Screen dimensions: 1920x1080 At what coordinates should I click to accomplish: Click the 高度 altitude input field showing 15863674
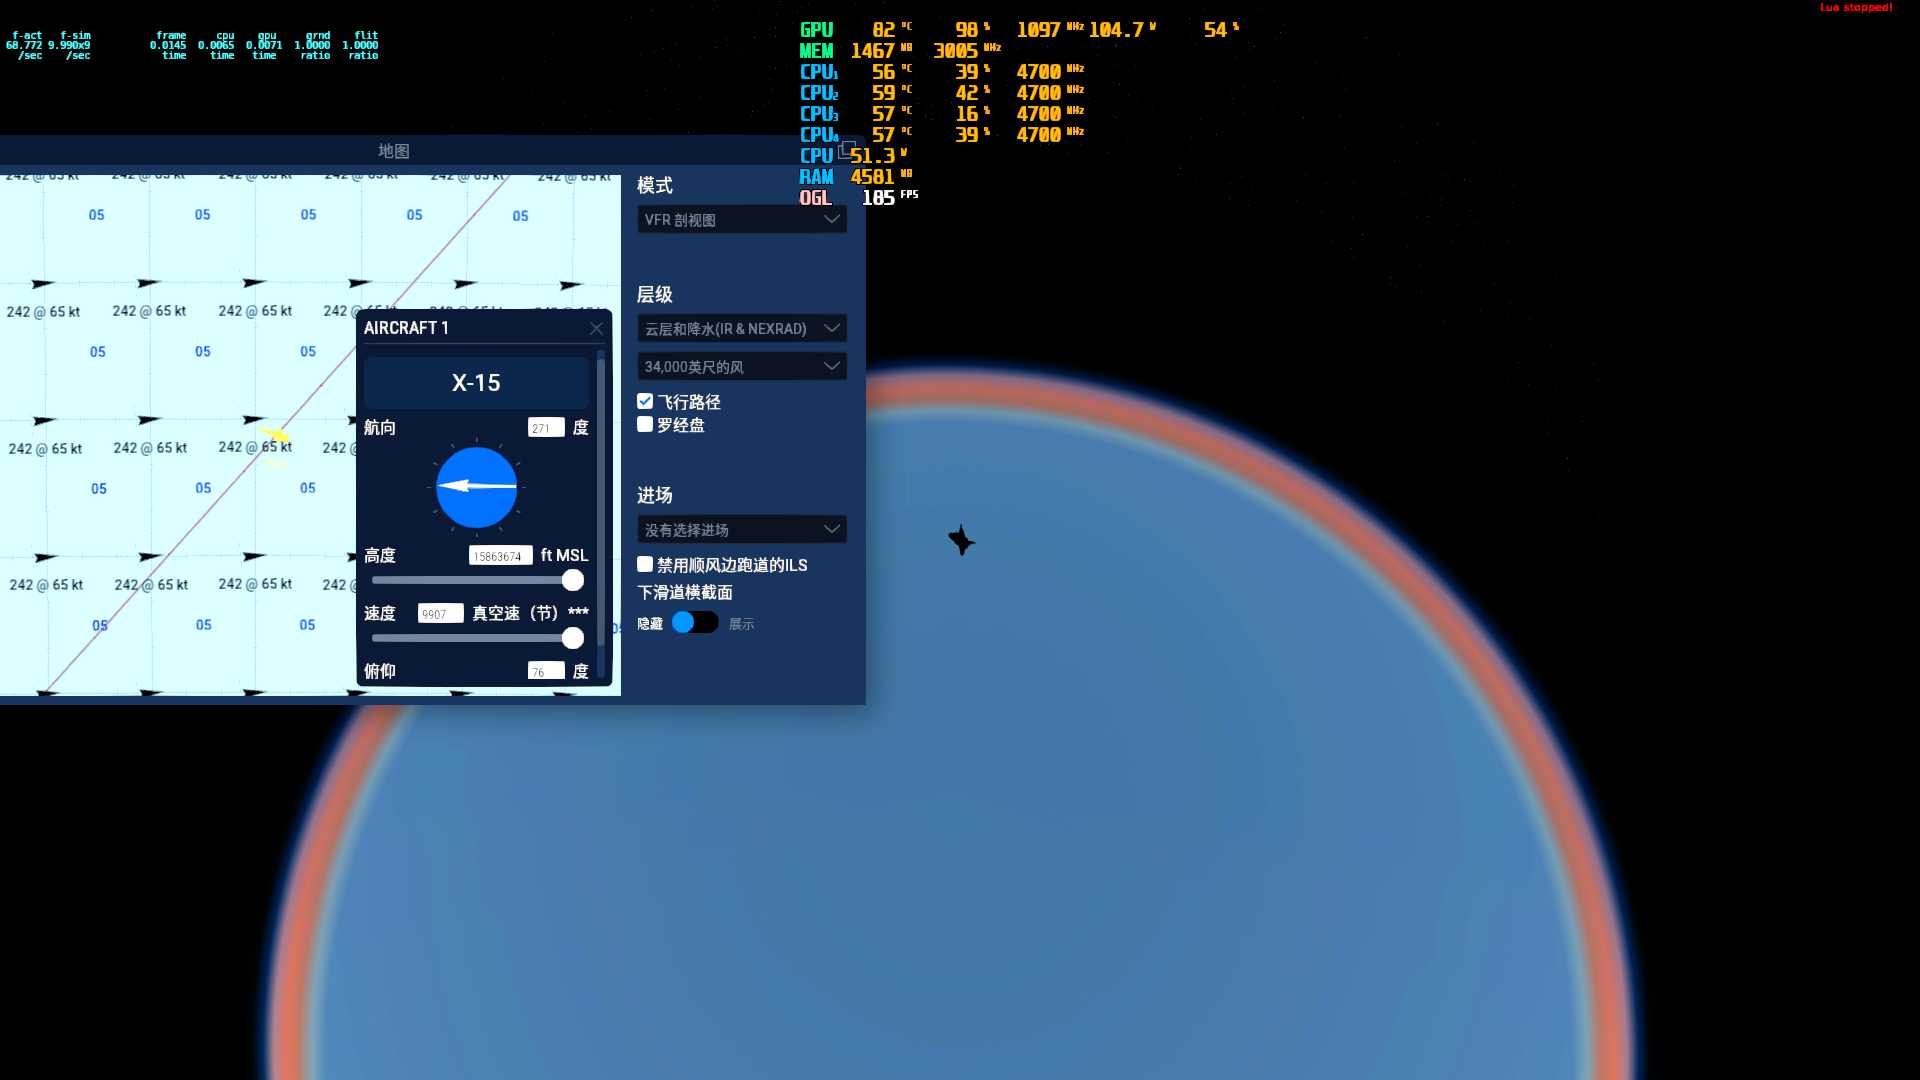pos(500,555)
